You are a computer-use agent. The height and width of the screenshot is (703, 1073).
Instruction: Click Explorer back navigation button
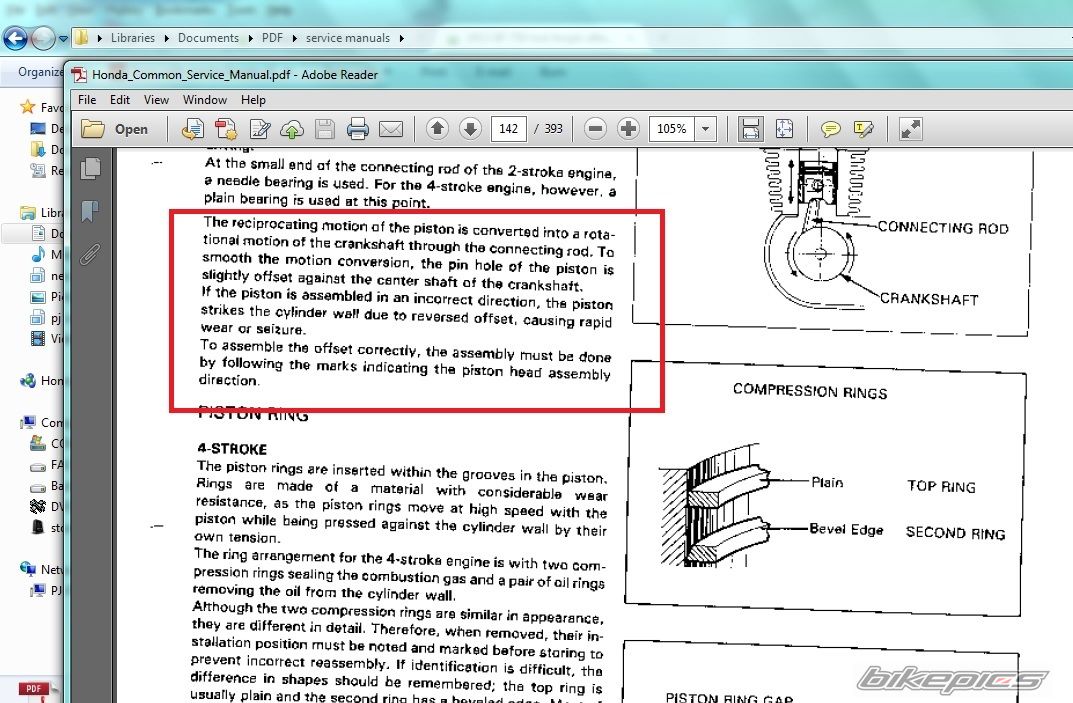click(15, 38)
